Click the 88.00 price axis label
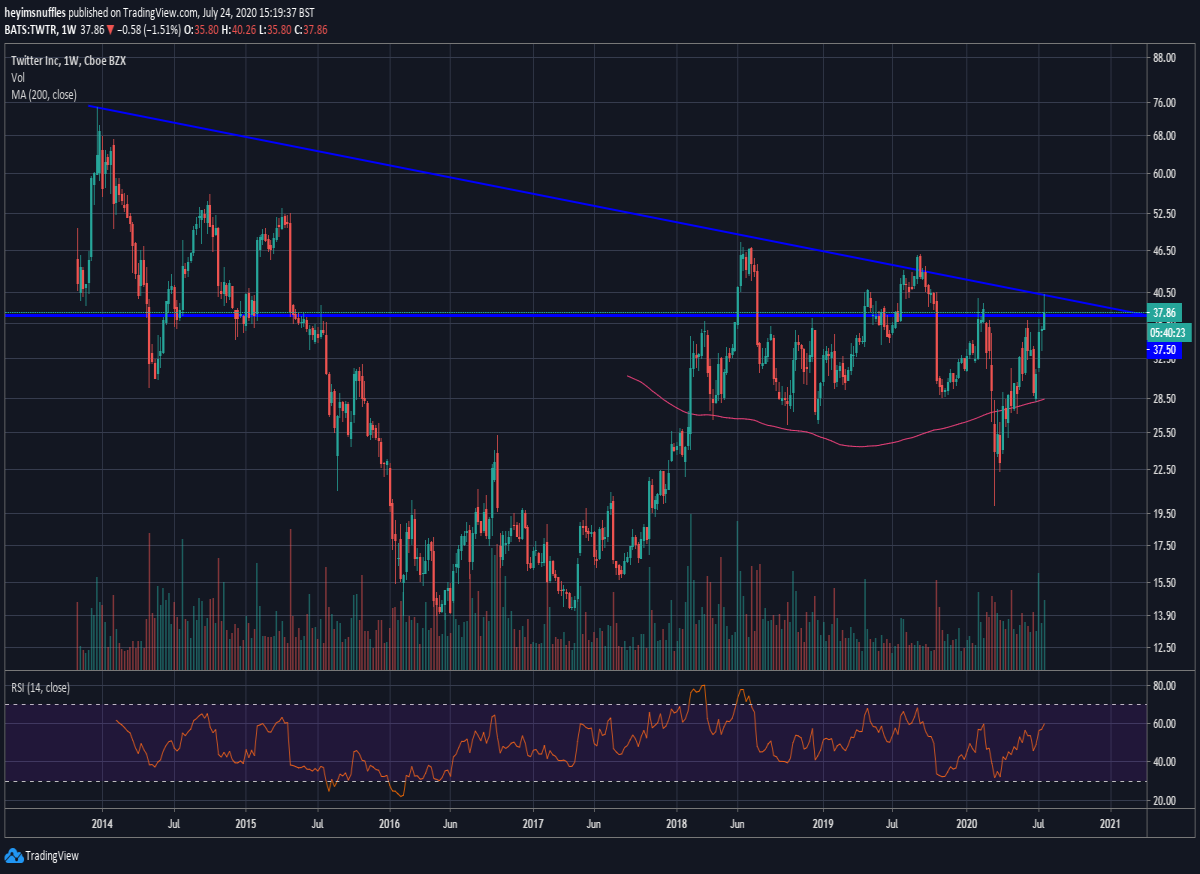Viewport: 1200px width, 874px height. [x=1164, y=58]
